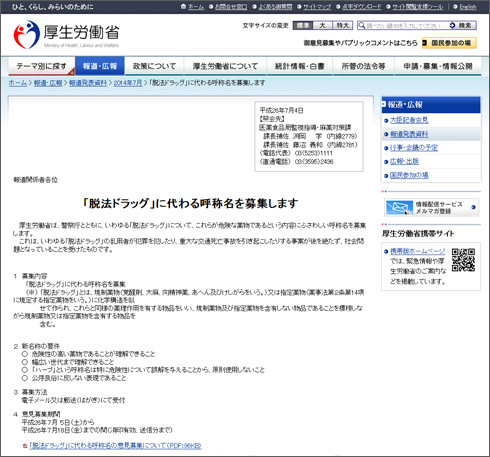
Task: Click the round arrow on メルマガ登録 banner
Action: [x=473, y=207]
